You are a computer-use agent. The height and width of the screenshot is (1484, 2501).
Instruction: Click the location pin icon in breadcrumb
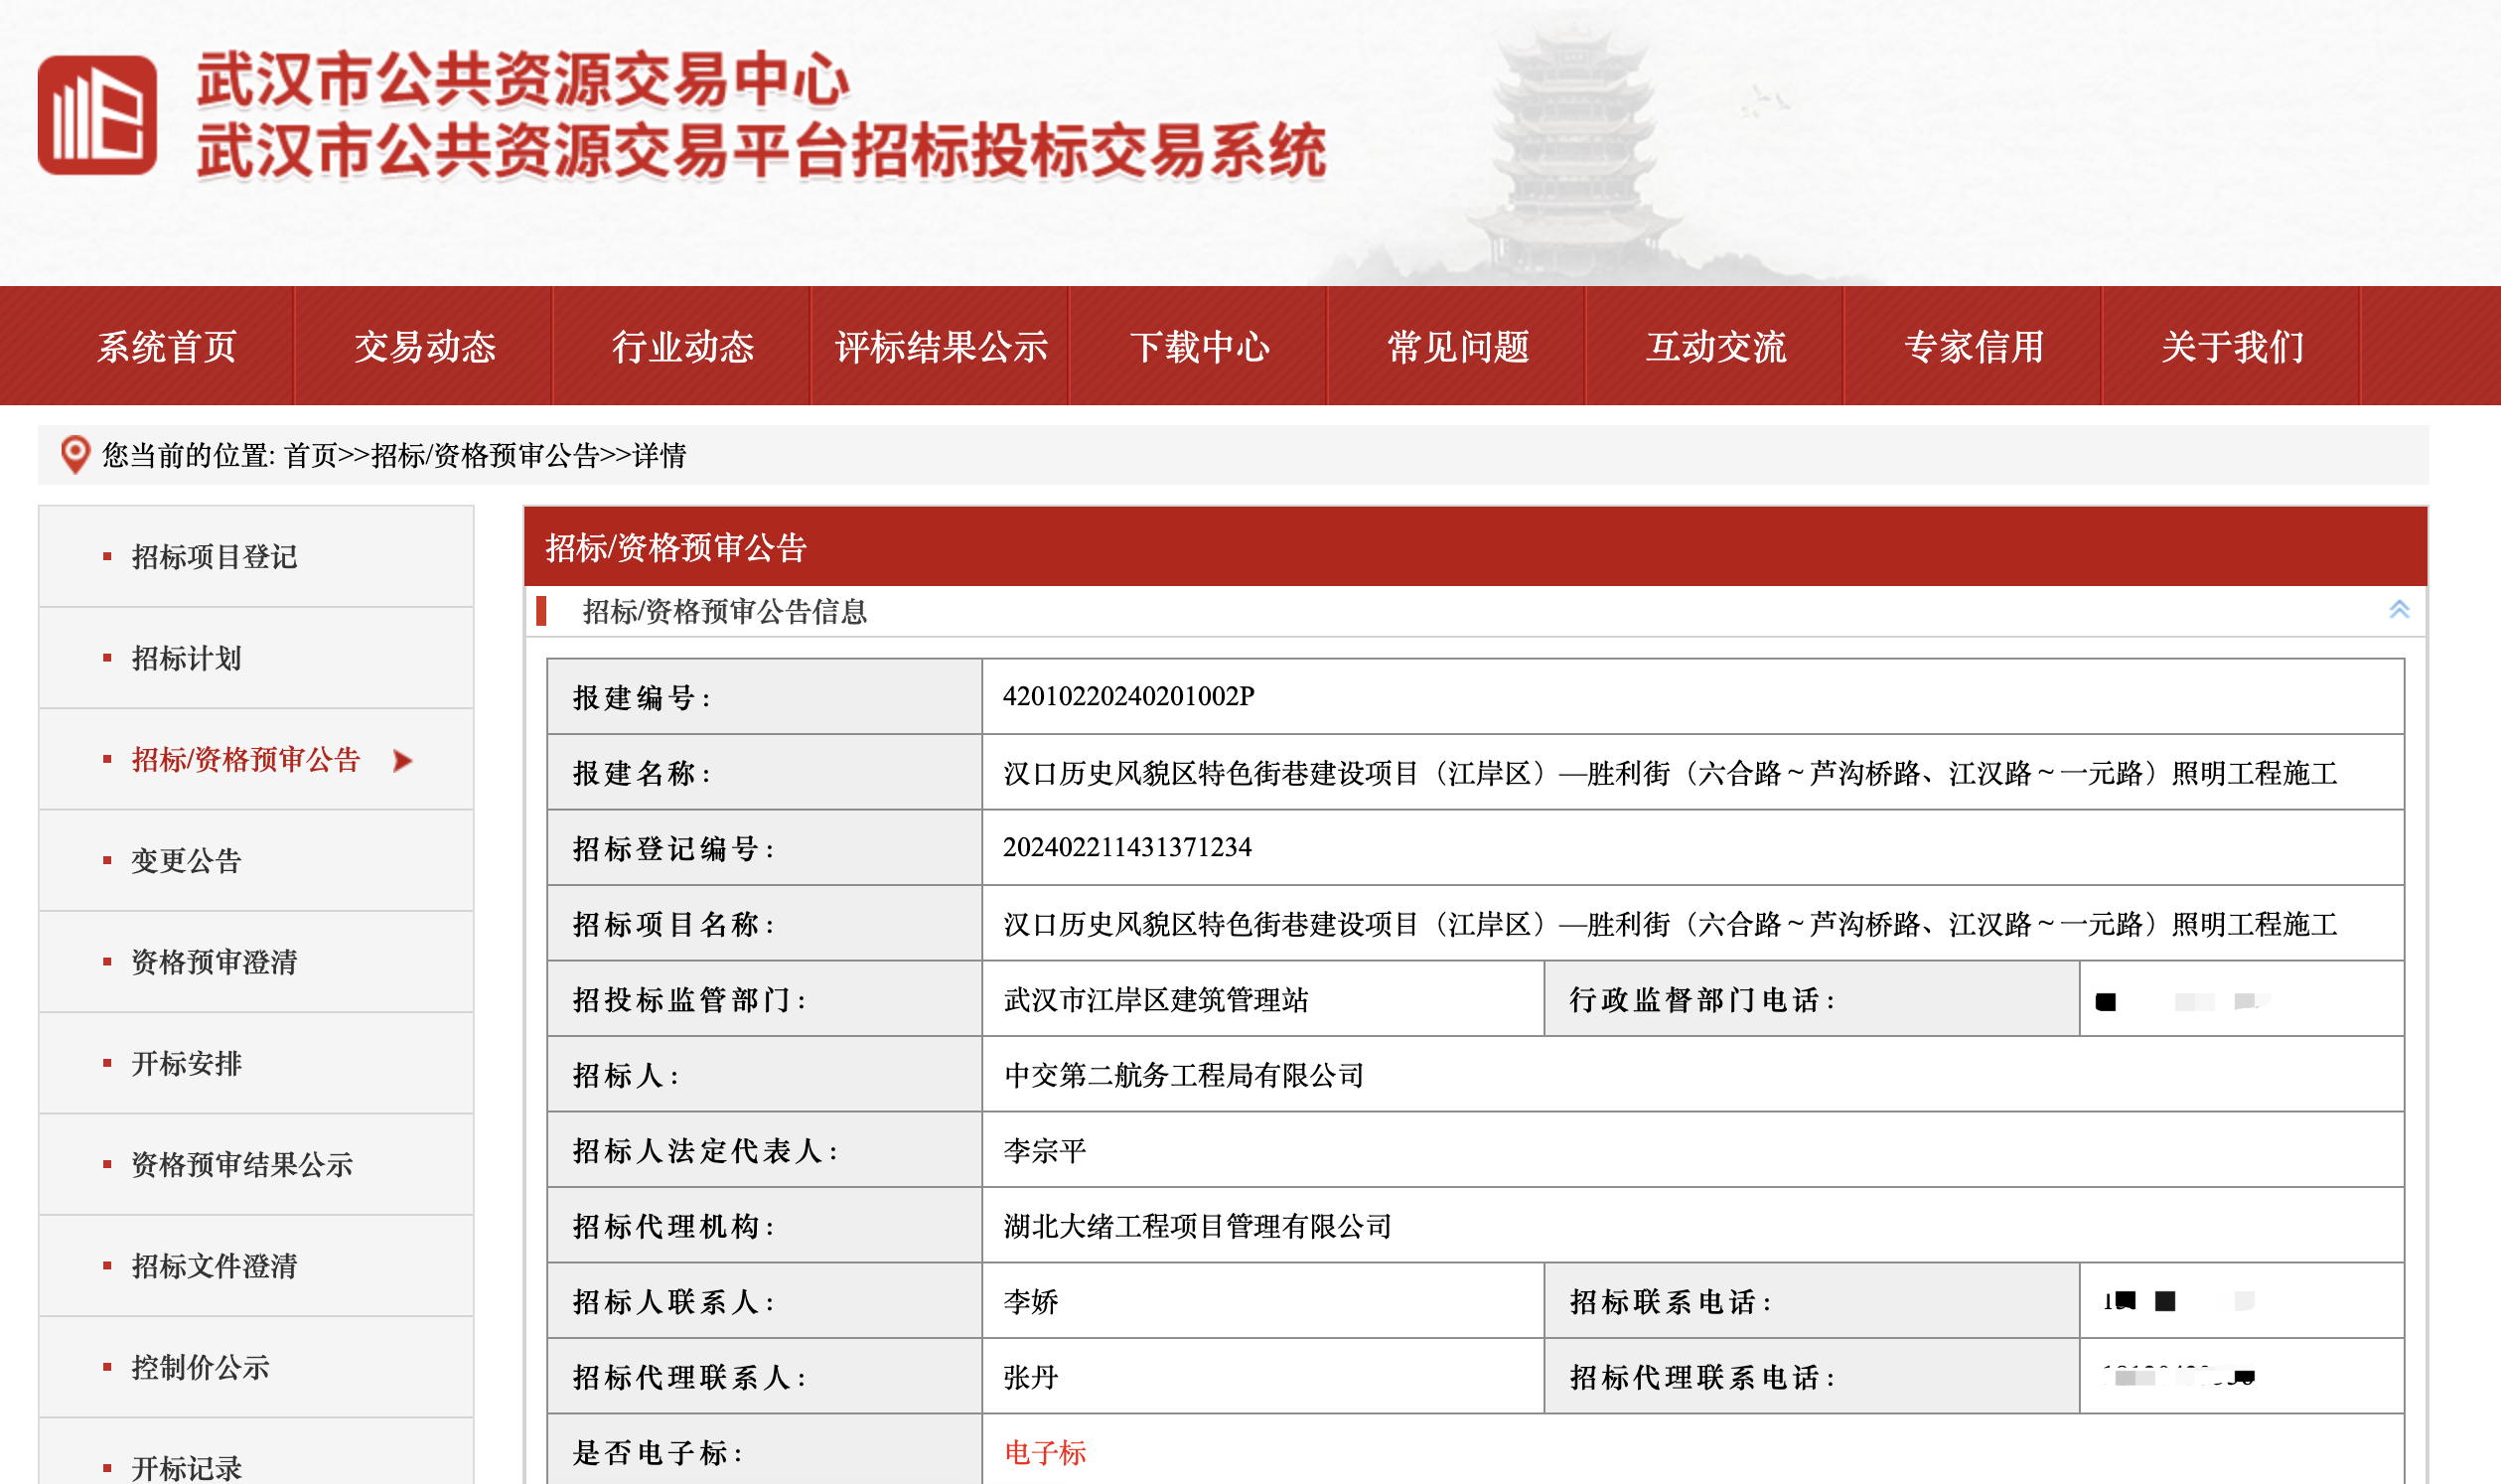click(x=75, y=455)
